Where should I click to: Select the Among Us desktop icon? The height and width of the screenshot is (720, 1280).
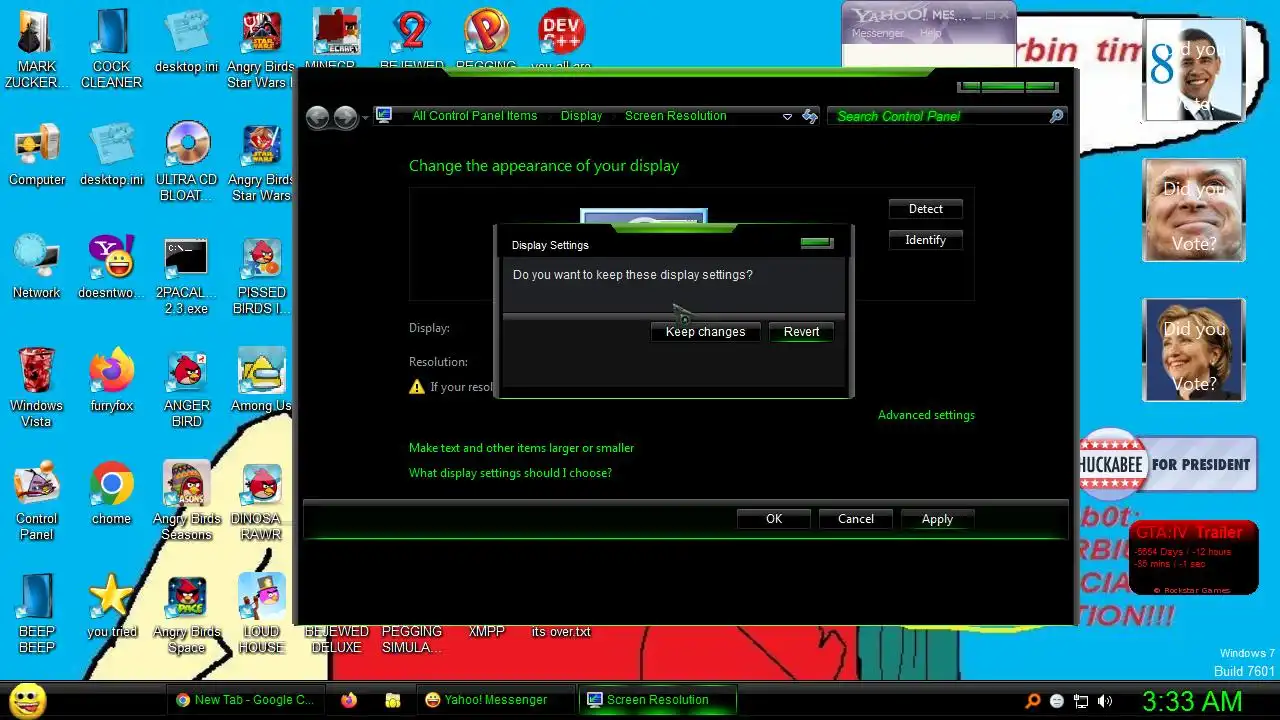point(261,380)
